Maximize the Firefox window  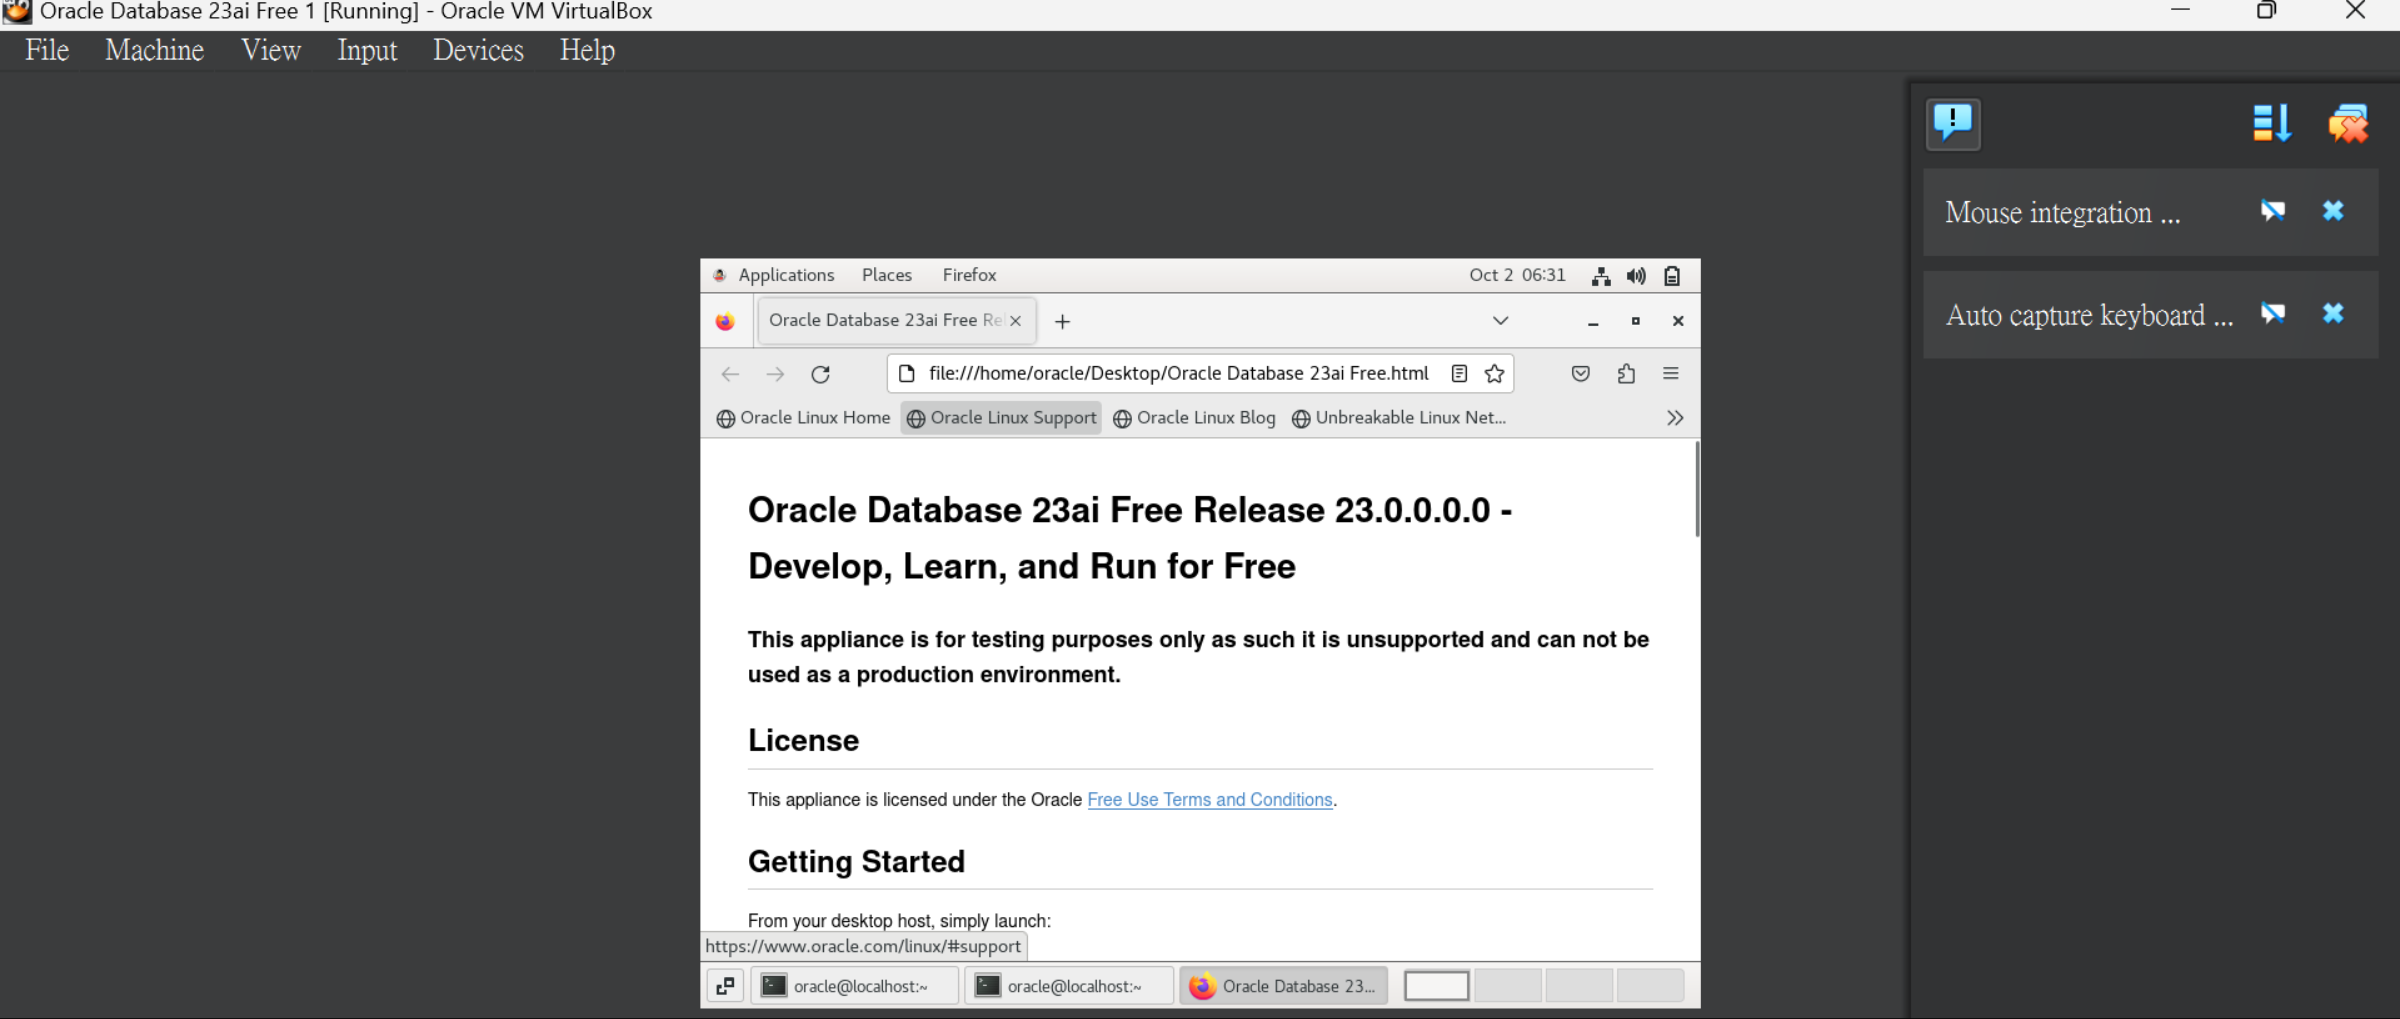coord(1635,321)
